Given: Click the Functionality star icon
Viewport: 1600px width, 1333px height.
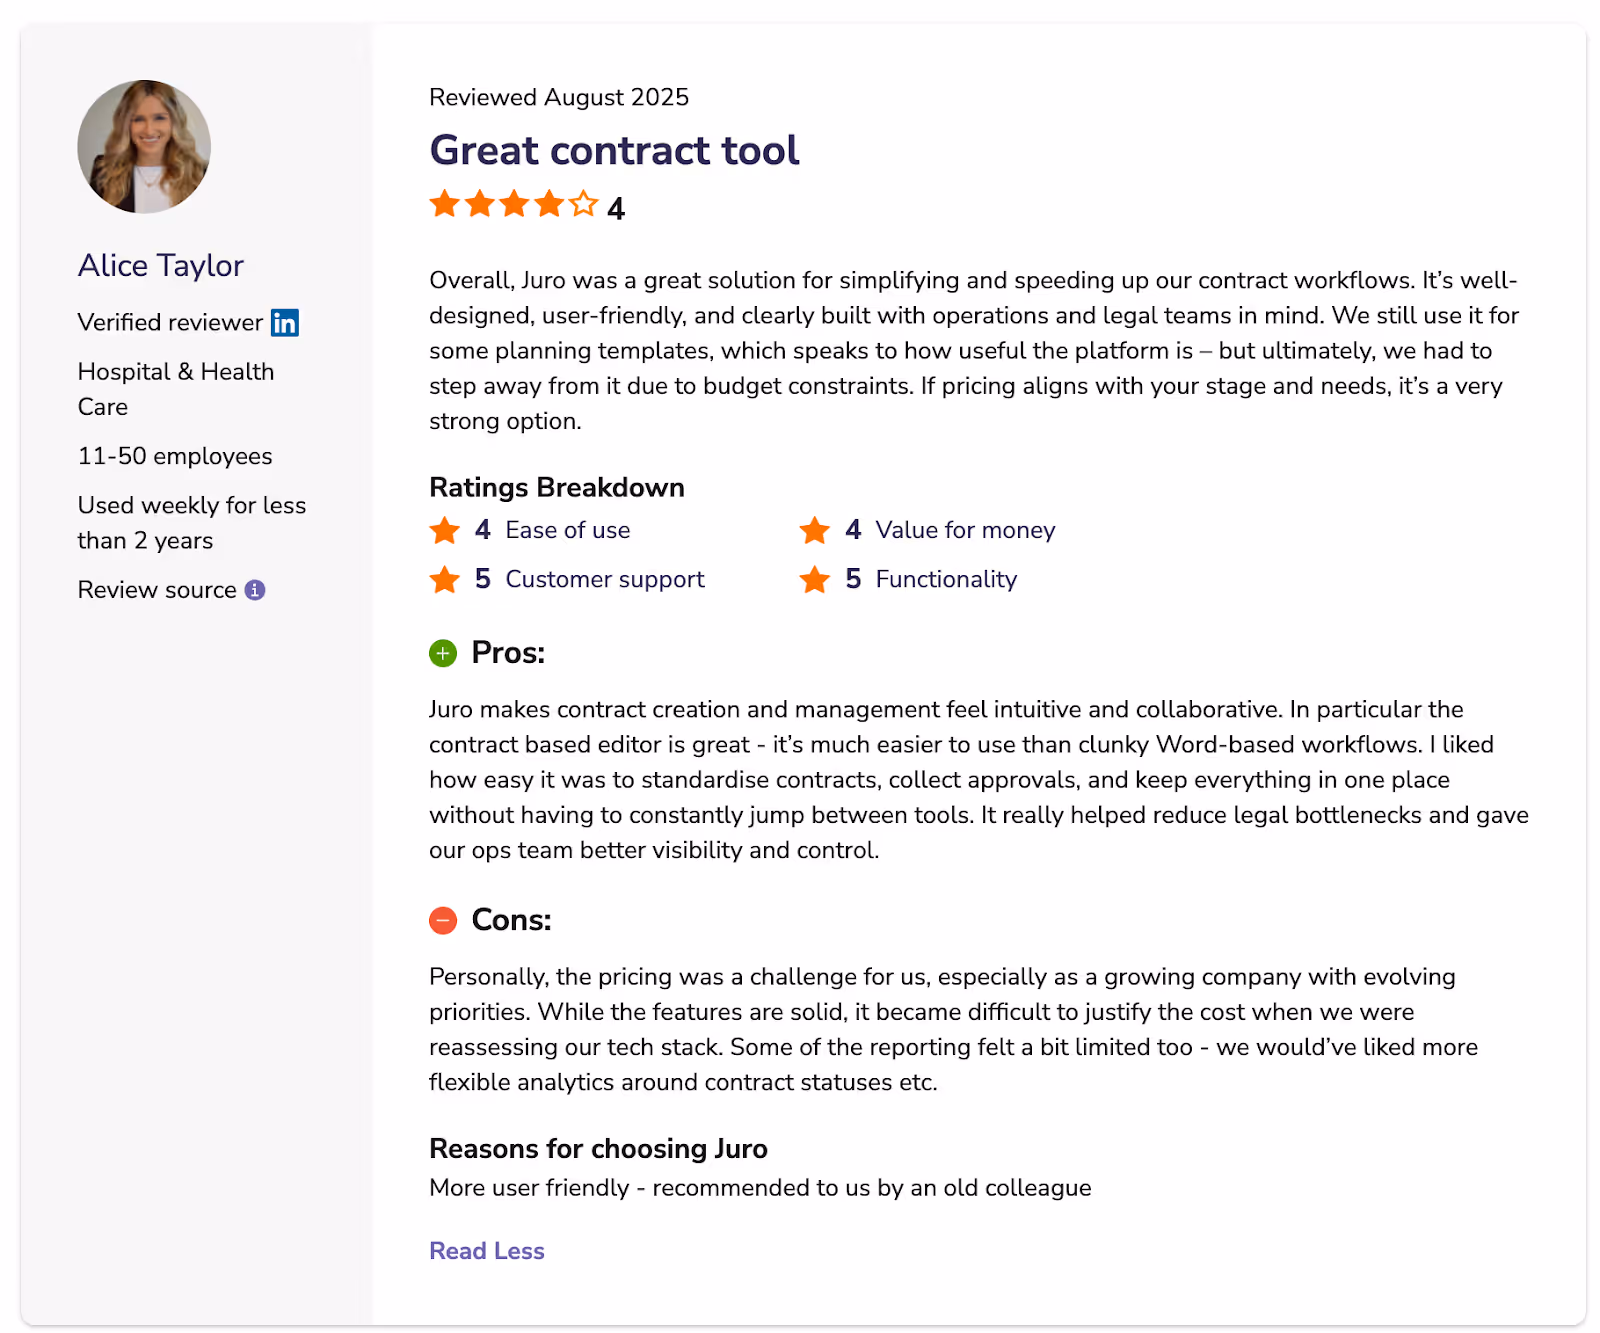Looking at the screenshot, I should [815, 579].
